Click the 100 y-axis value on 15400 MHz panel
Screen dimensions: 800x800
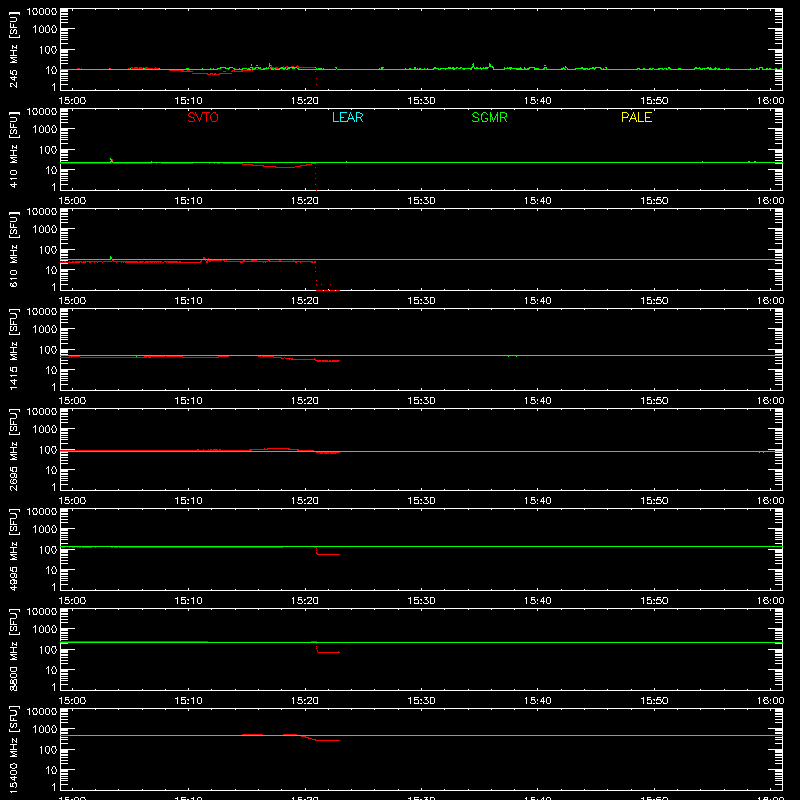coord(48,749)
